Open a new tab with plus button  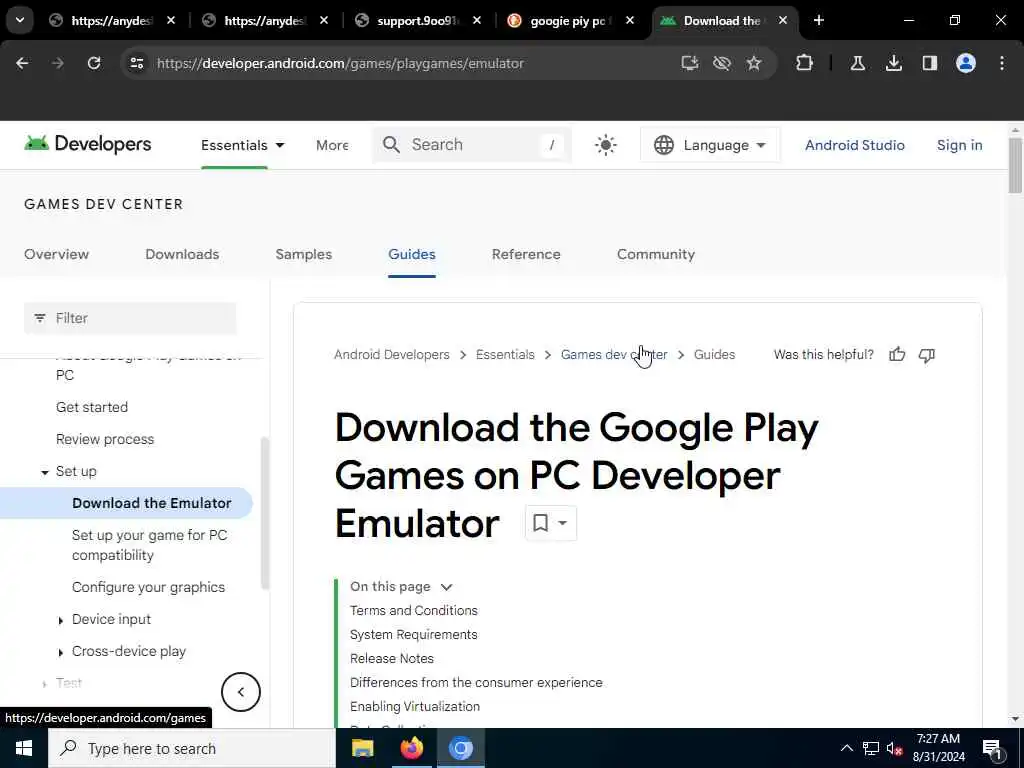click(819, 21)
